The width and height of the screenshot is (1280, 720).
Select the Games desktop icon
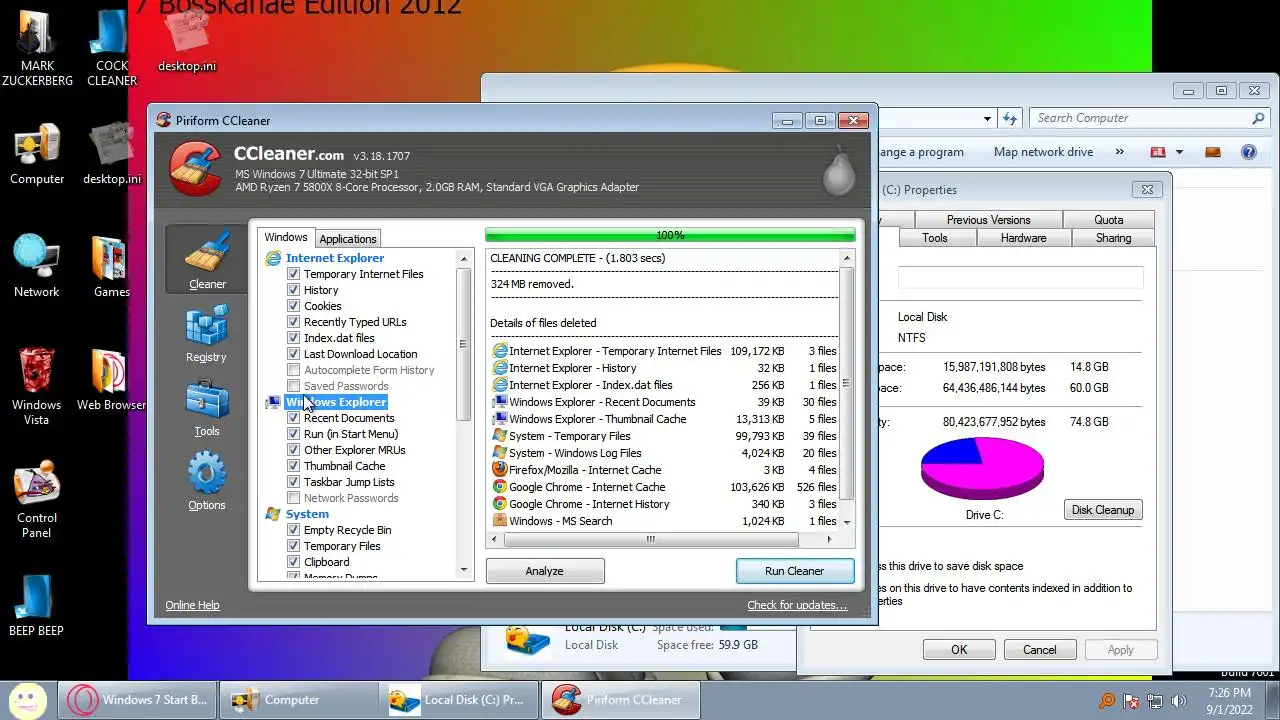coord(111,267)
